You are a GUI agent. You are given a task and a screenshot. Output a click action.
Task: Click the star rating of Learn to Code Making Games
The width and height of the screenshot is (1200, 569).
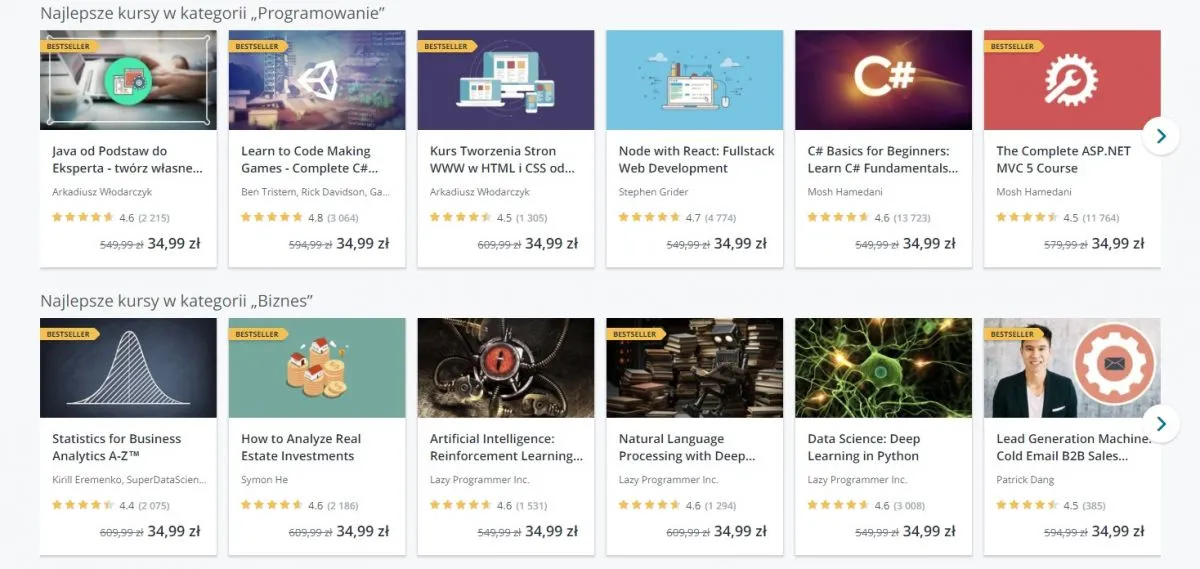pos(271,216)
